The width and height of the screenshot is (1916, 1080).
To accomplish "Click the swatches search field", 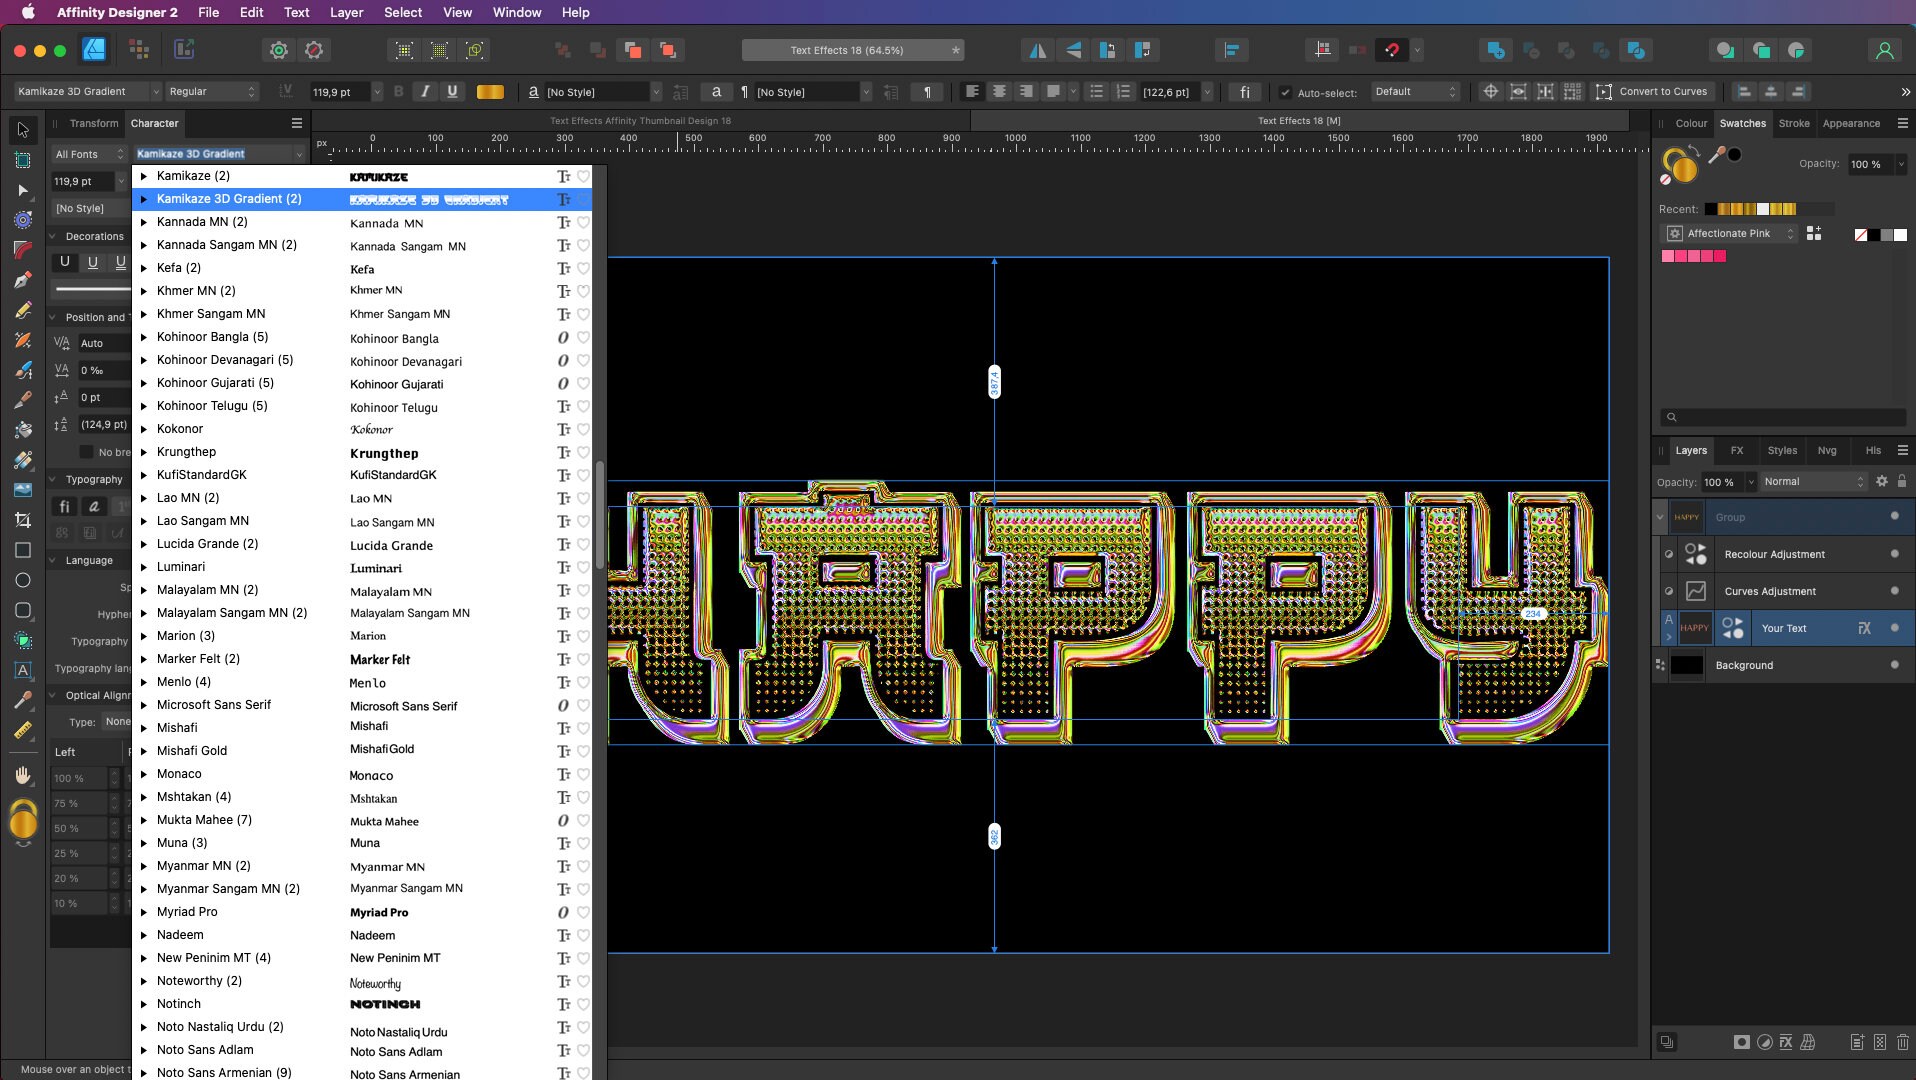I will (x=1781, y=417).
